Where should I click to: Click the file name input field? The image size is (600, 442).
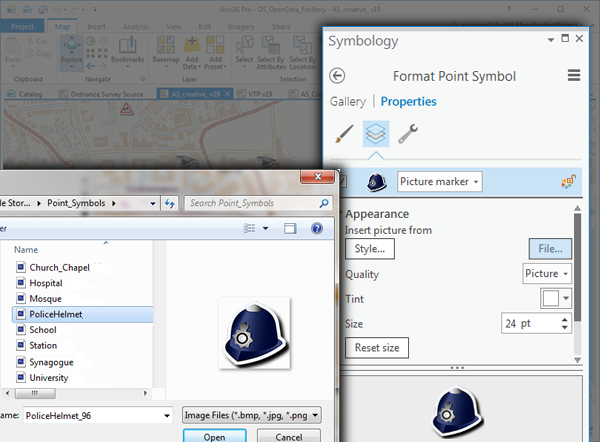pyautogui.click(x=93, y=416)
